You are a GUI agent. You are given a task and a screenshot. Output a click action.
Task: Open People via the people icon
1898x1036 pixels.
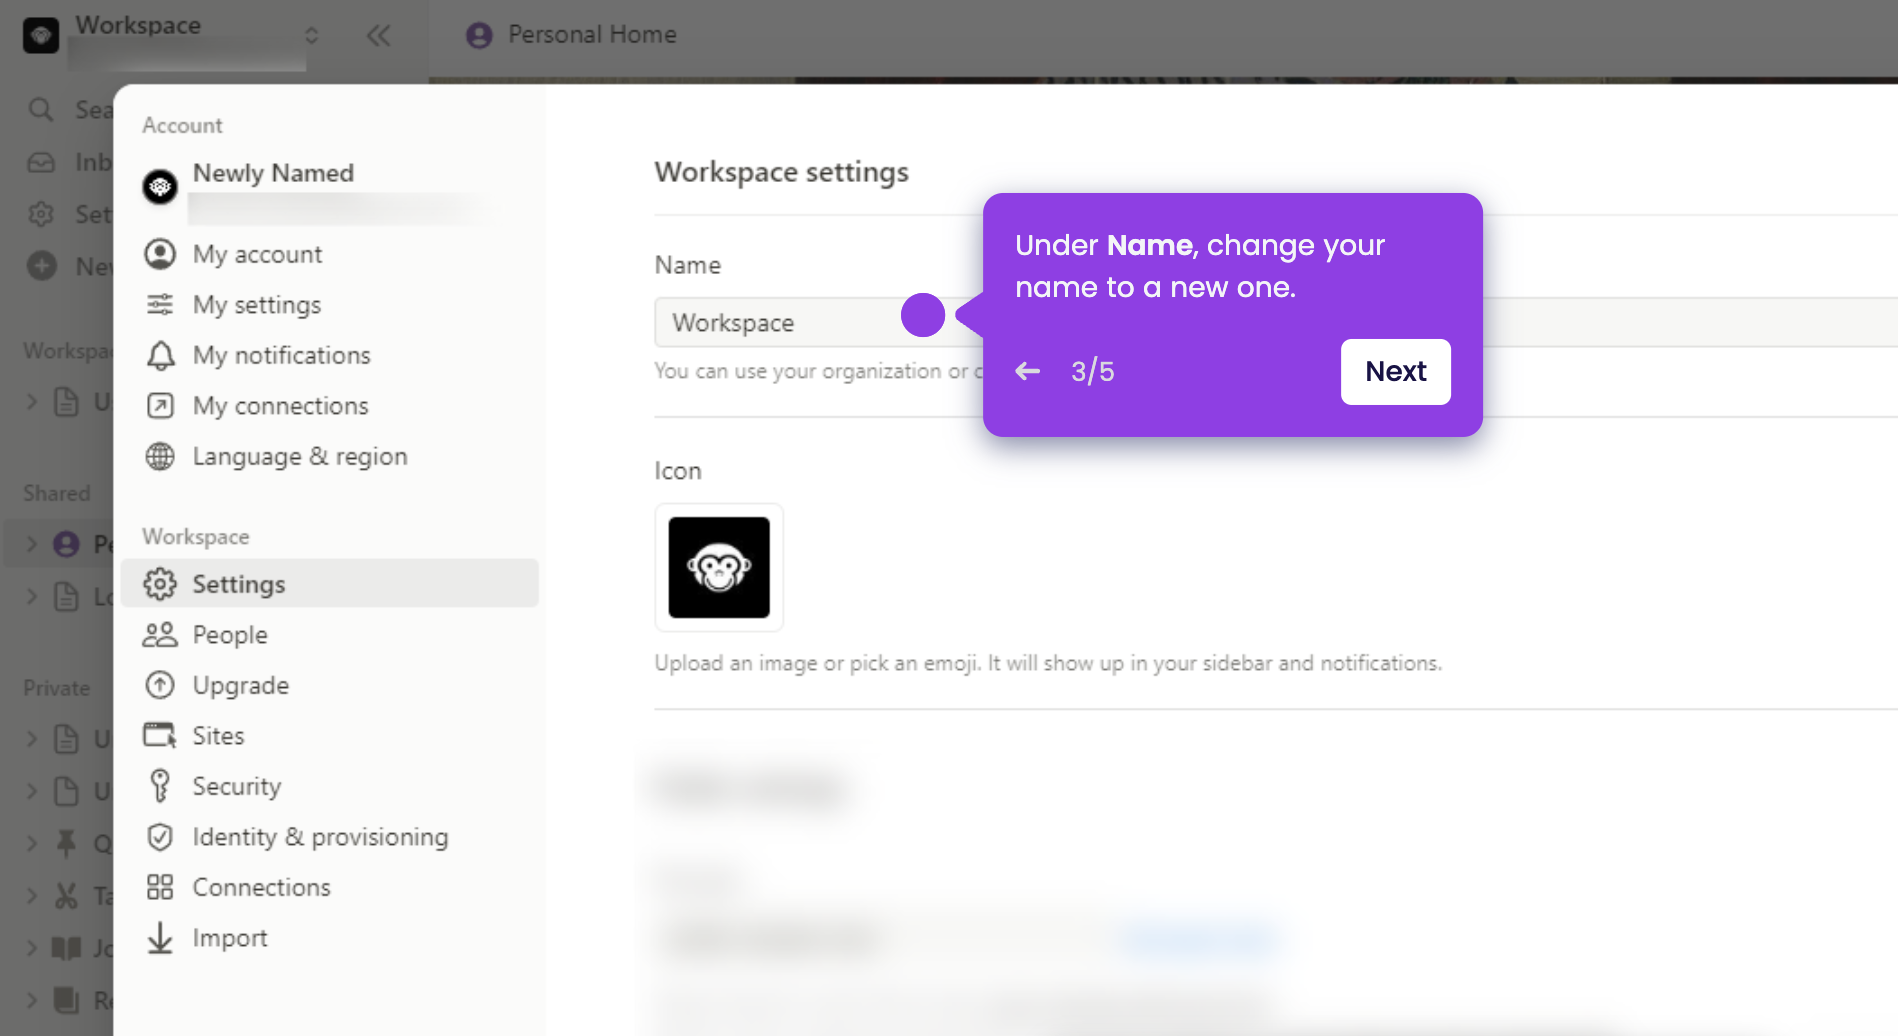click(160, 634)
